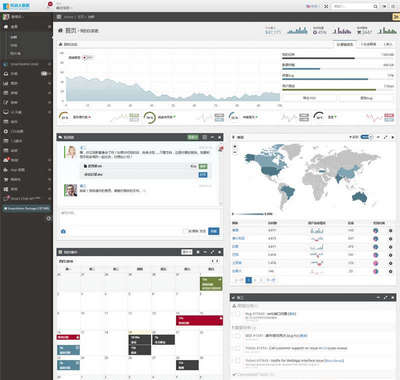This screenshot has width=400, height=380.
Task: Check the first to-do item checkbox
Action: 237,314
